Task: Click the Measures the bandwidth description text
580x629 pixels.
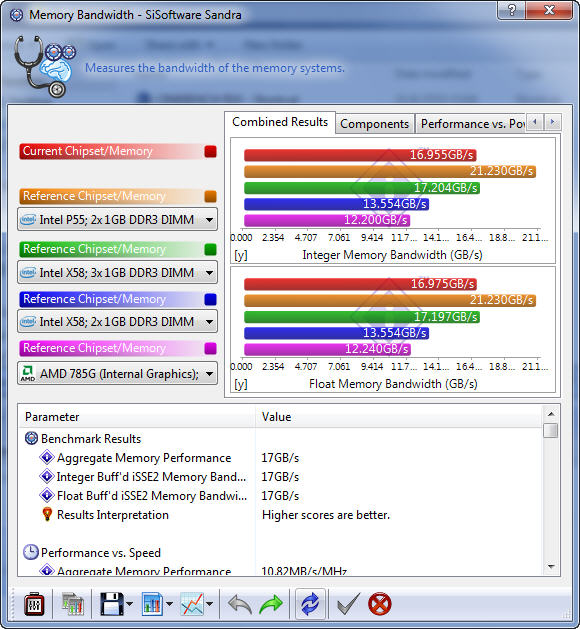Action: point(215,68)
